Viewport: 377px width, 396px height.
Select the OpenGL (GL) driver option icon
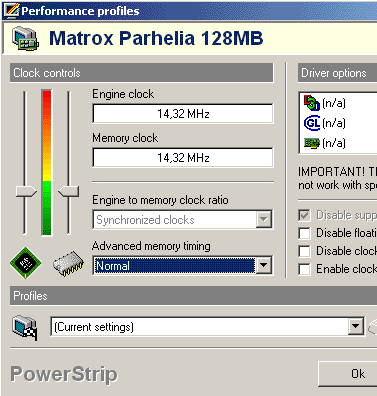[312, 123]
